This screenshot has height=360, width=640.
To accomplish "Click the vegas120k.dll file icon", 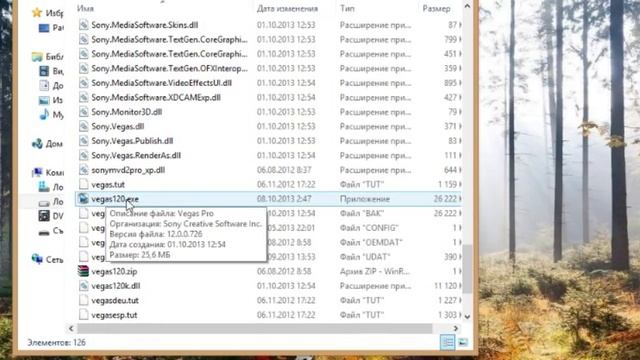I will click(x=84, y=286).
